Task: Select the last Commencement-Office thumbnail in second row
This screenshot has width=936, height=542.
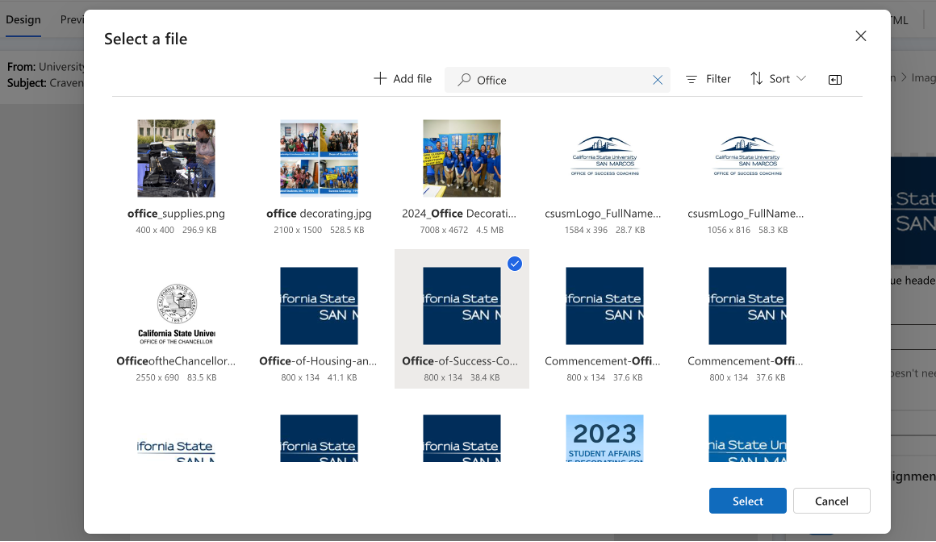Action: click(x=747, y=306)
